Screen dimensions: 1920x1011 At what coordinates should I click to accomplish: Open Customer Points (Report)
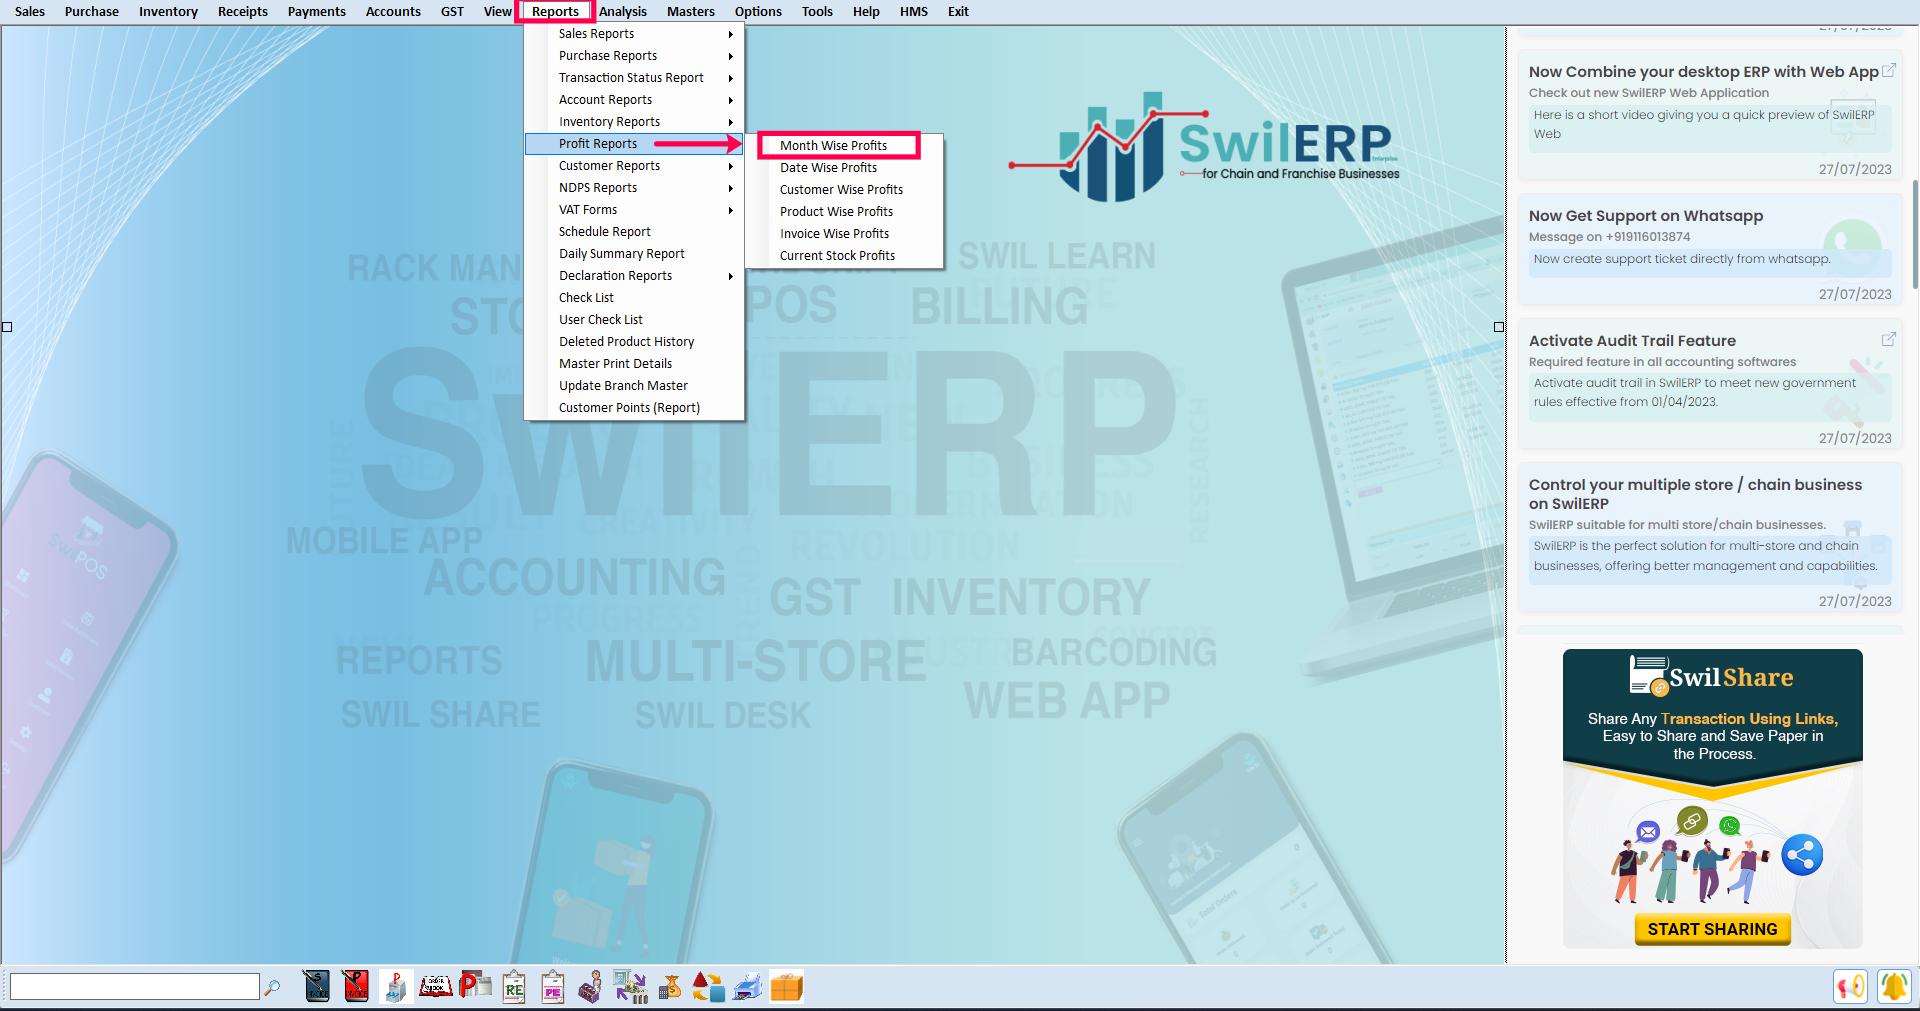[634, 408]
